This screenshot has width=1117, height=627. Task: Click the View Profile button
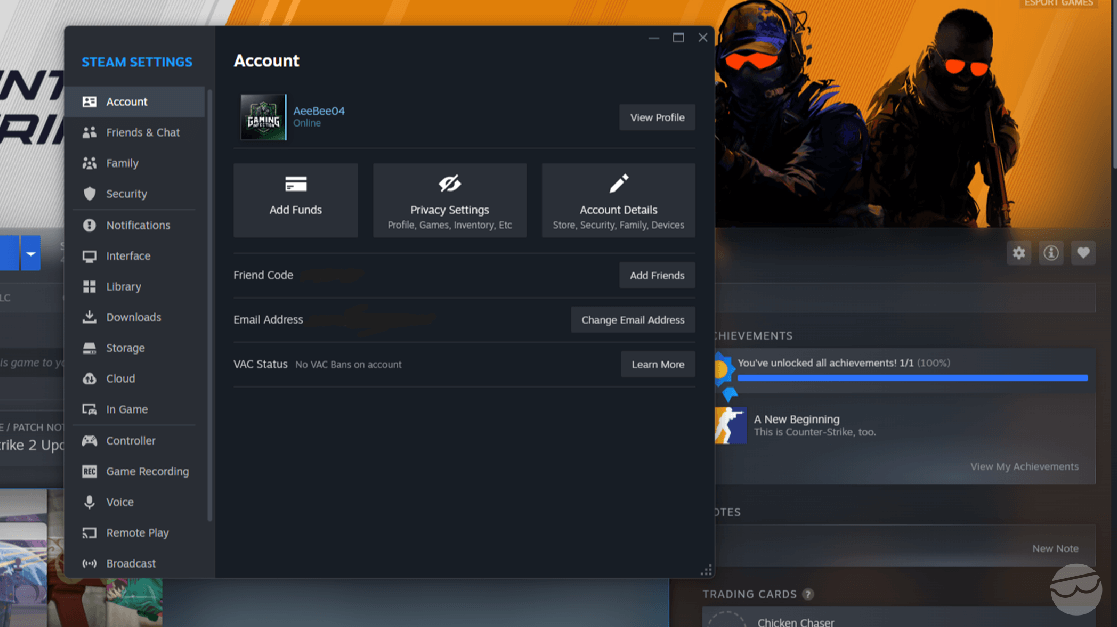click(x=657, y=118)
